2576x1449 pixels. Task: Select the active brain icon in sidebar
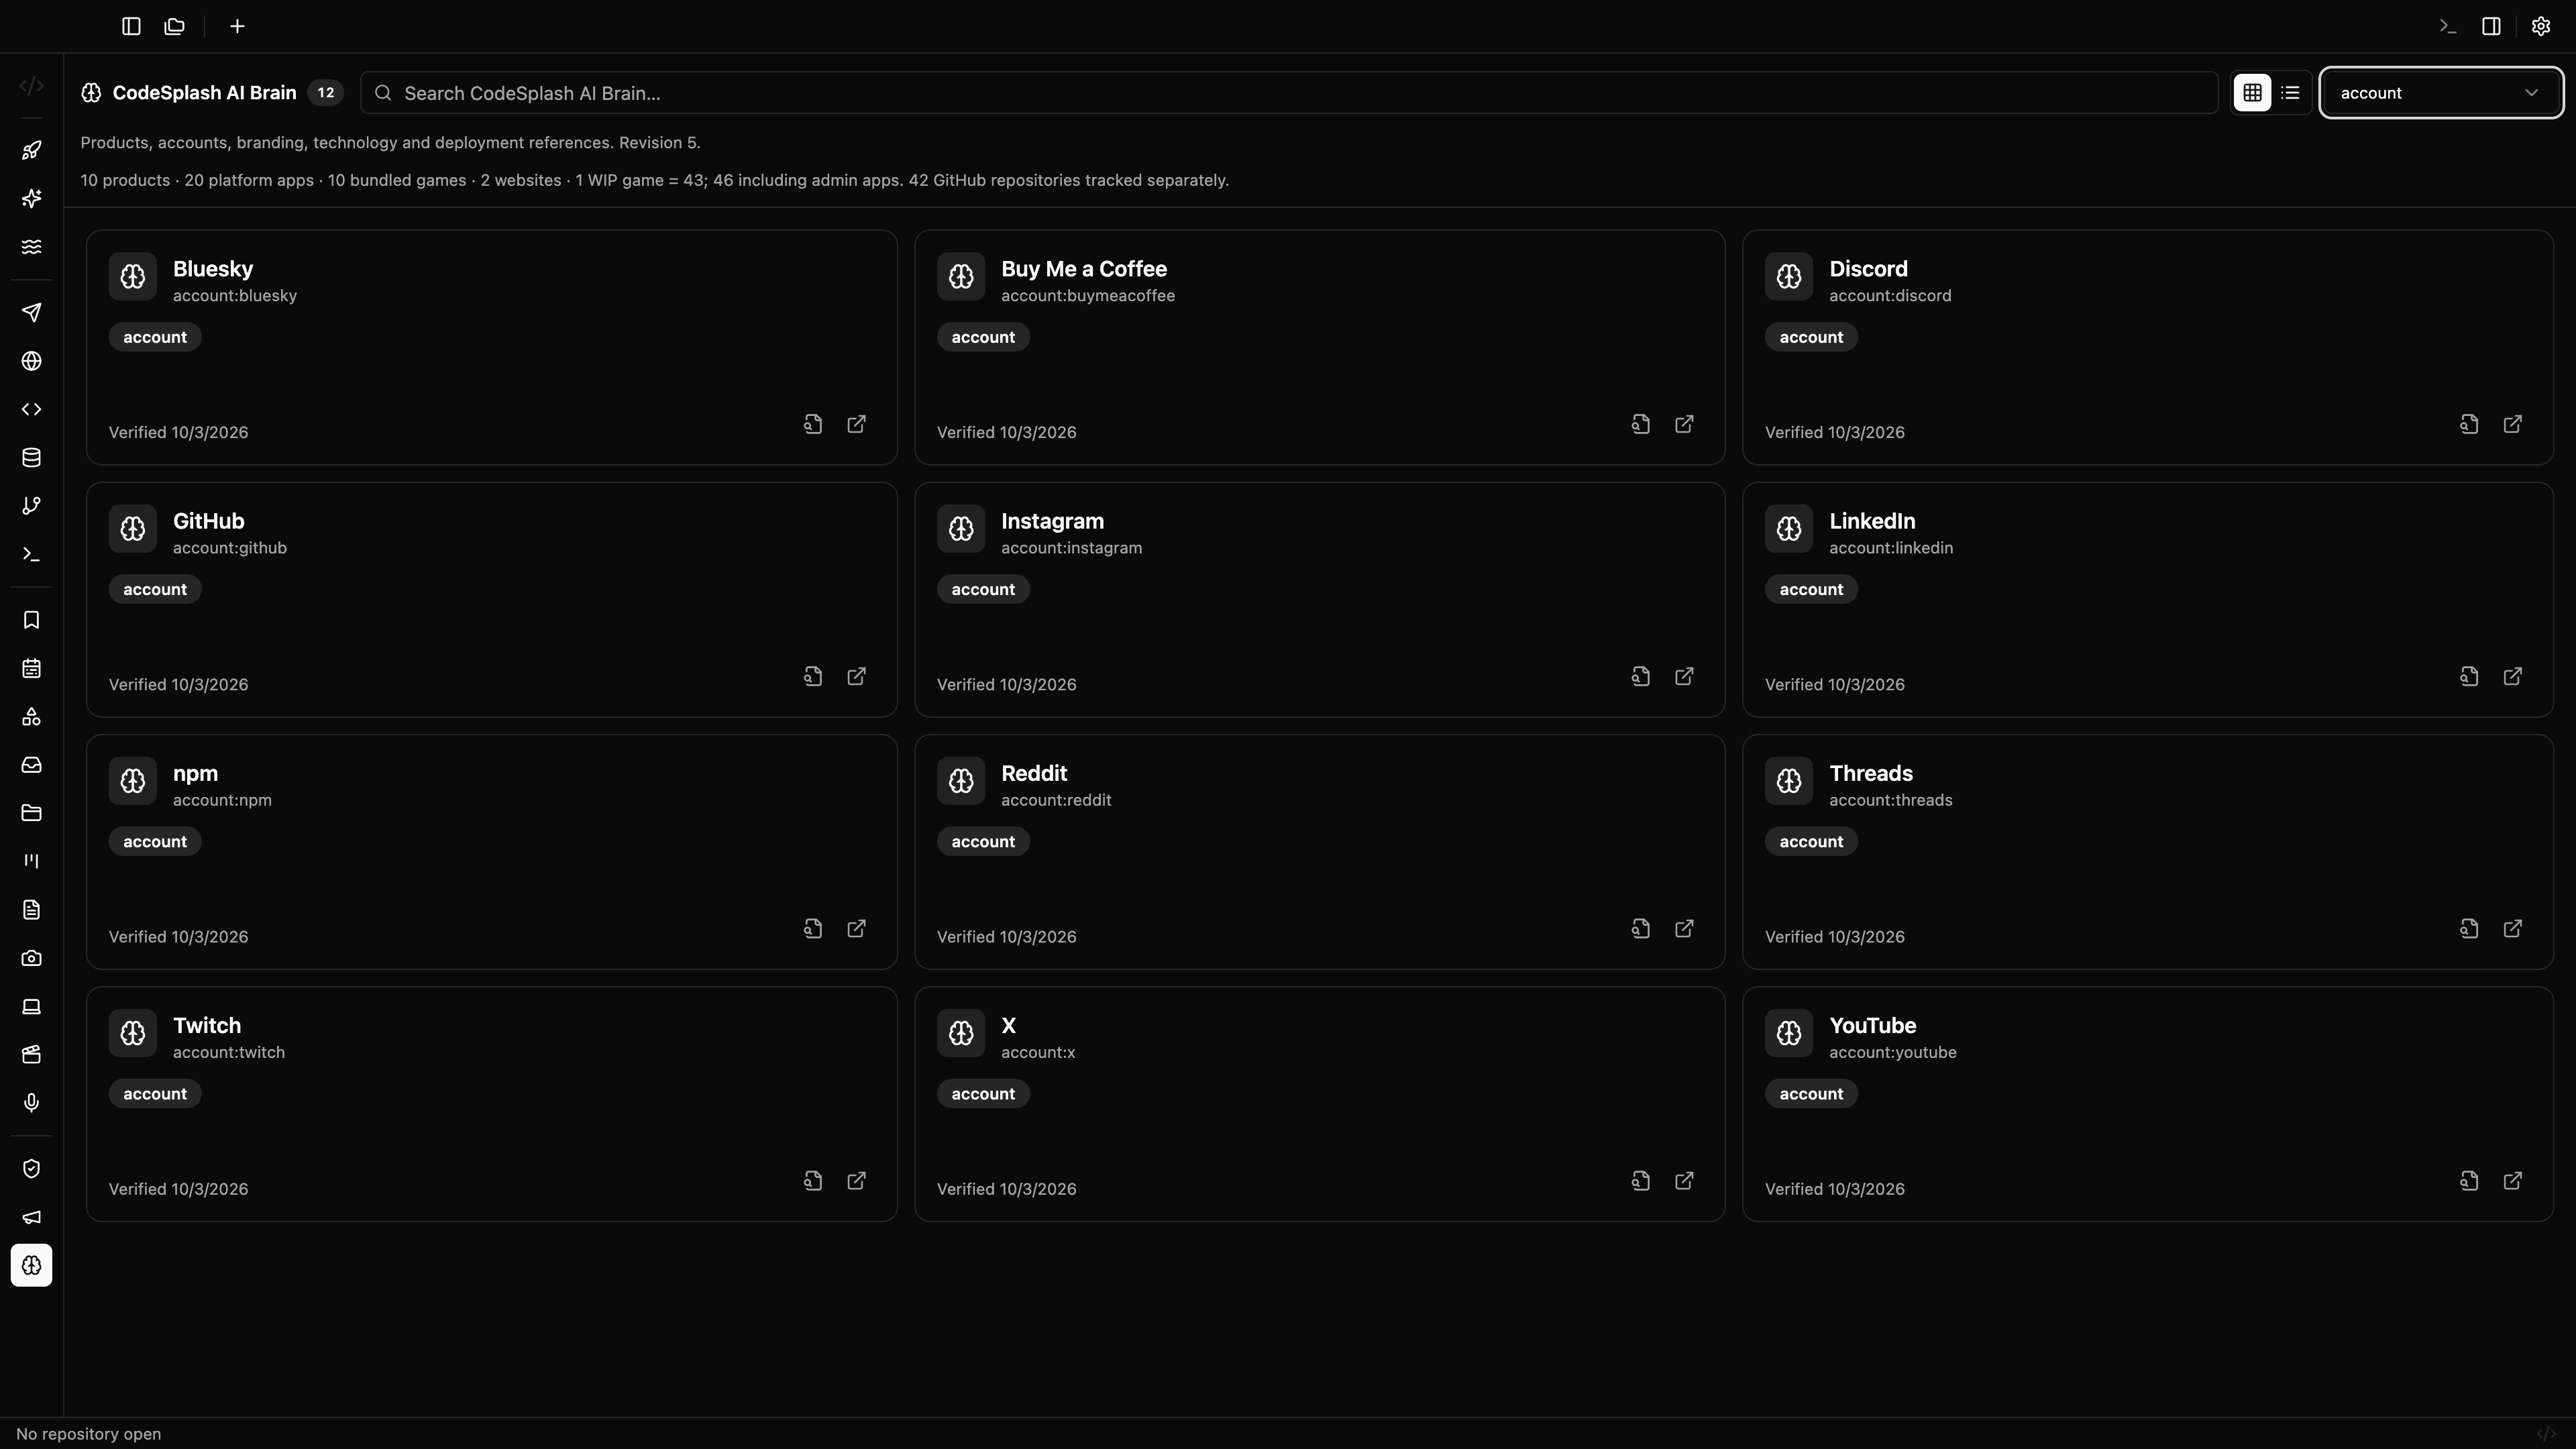click(x=31, y=1265)
